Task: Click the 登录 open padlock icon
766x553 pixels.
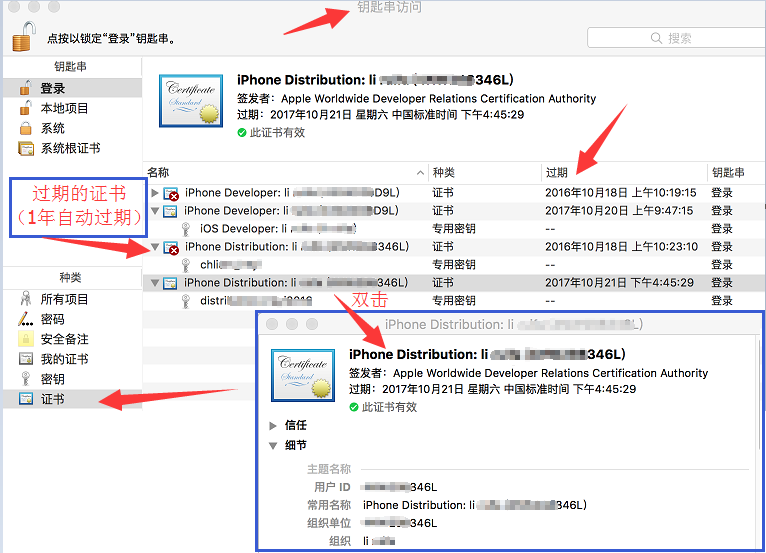Action: 25,88
